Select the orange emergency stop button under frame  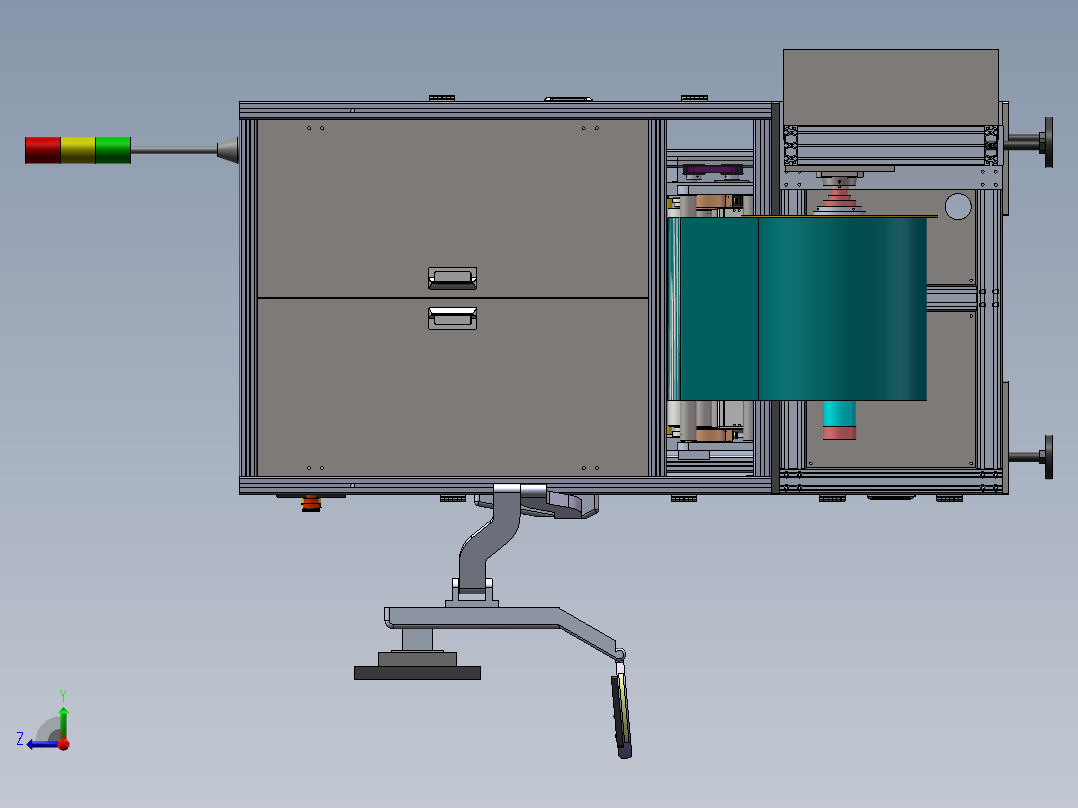click(311, 503)
